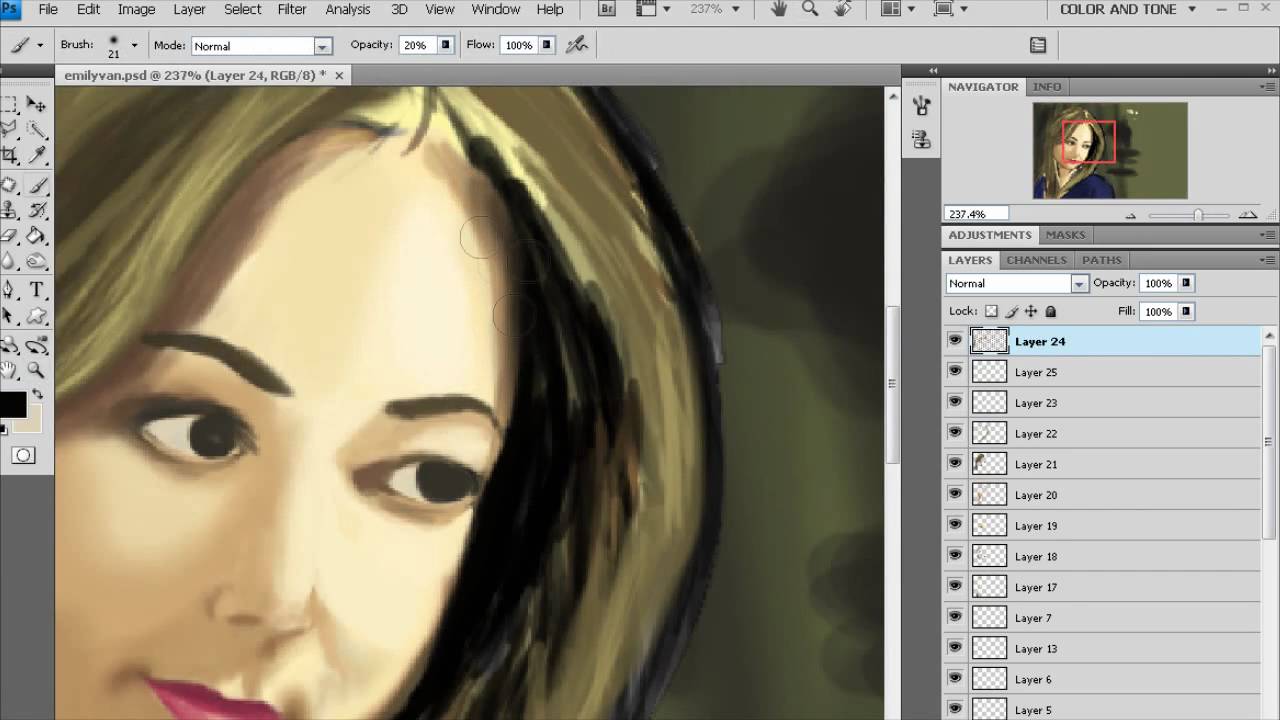Hide Layer 25 visibility eye
Image resolution: width=1280 pixels, height=720 pixels.
click(955, 372)
